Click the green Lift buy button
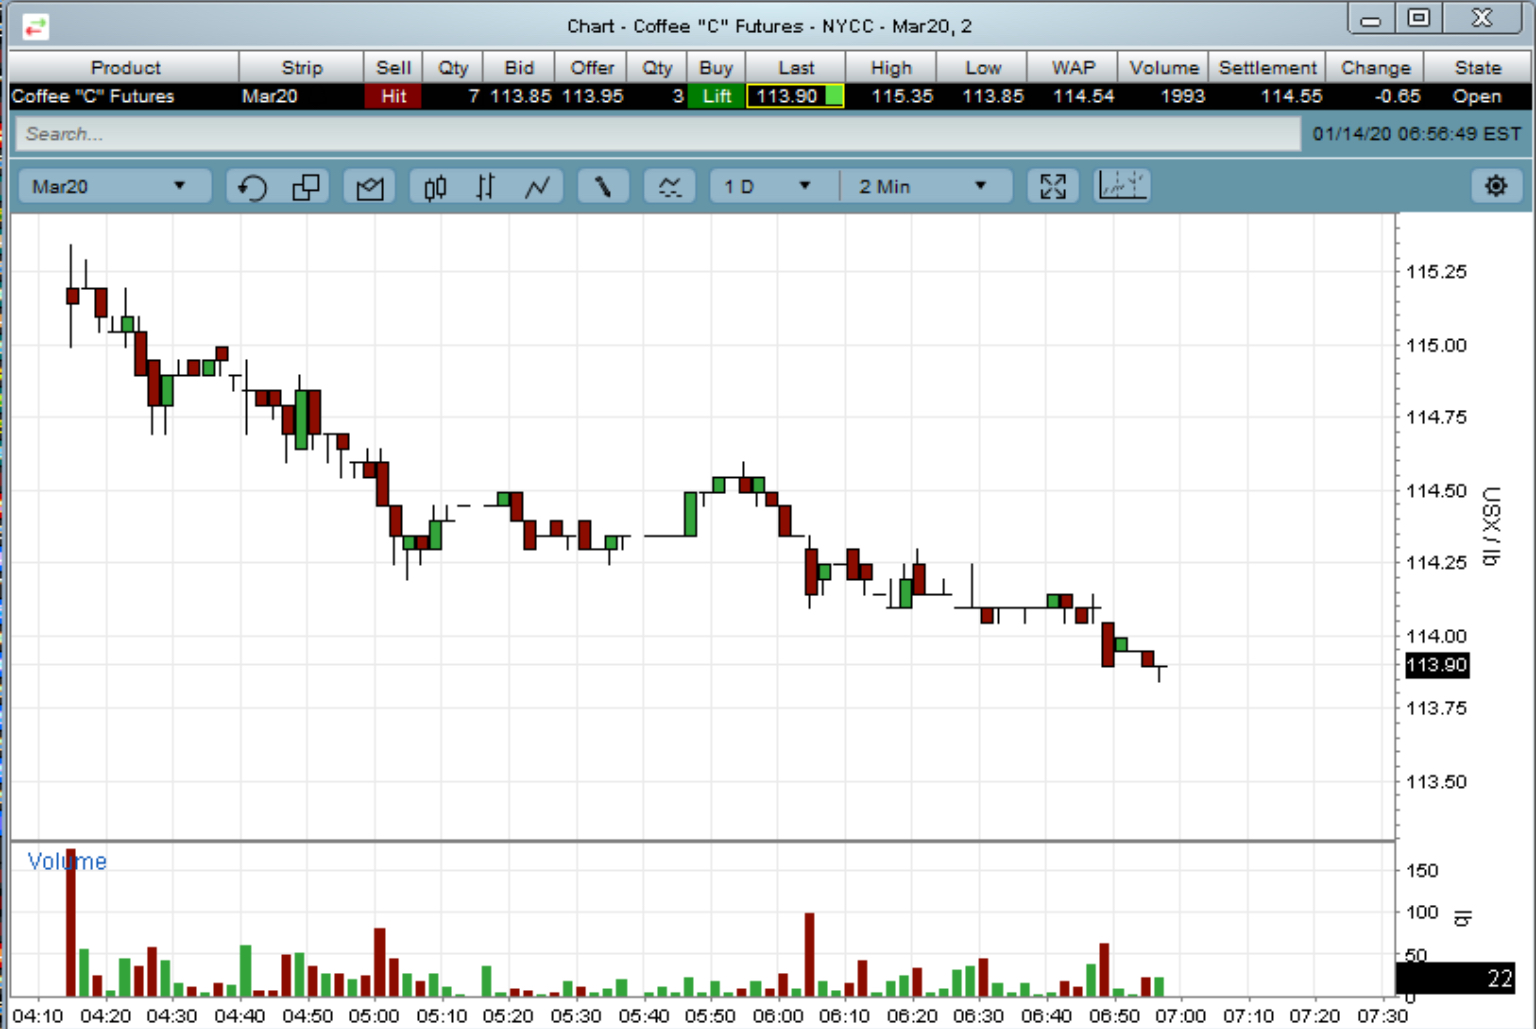 [x=717, y=96]
